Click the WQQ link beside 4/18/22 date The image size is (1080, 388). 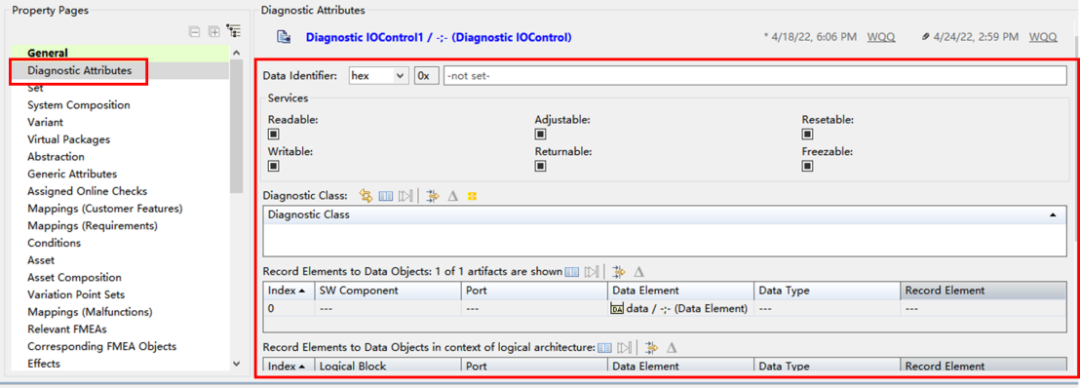[881, 37]
